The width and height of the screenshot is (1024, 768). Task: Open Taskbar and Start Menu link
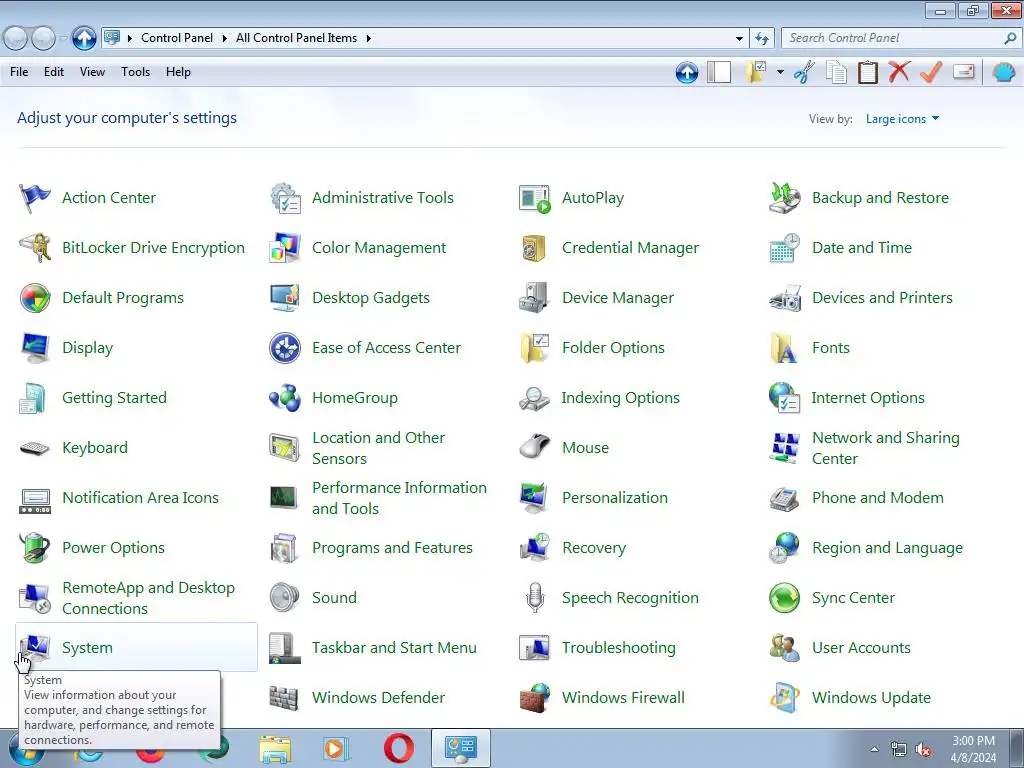click(394, 648)
